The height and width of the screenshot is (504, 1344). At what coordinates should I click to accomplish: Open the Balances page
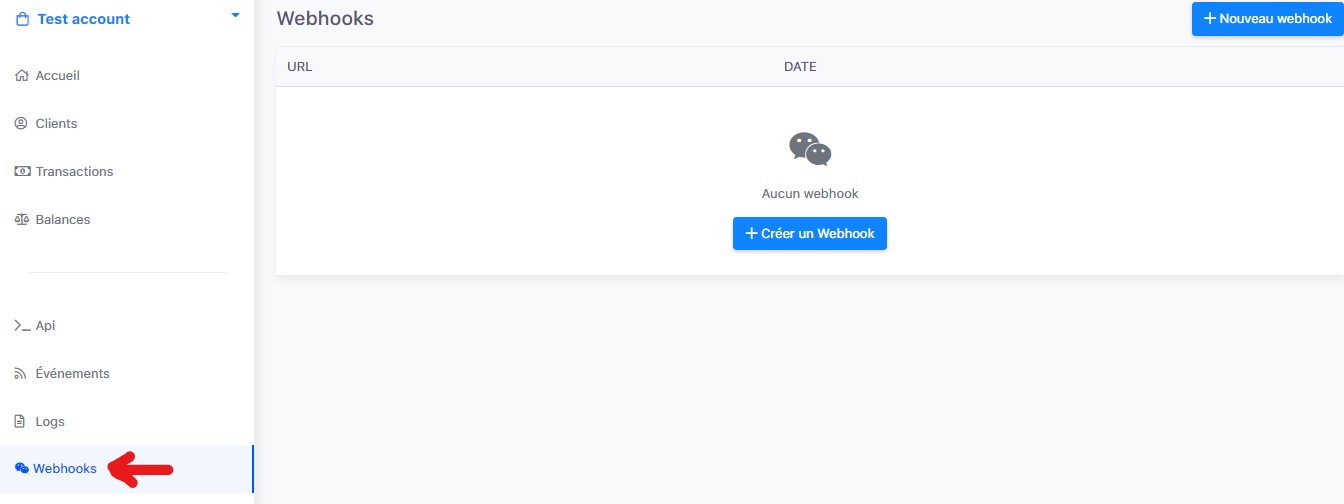[x=63, y=220]
